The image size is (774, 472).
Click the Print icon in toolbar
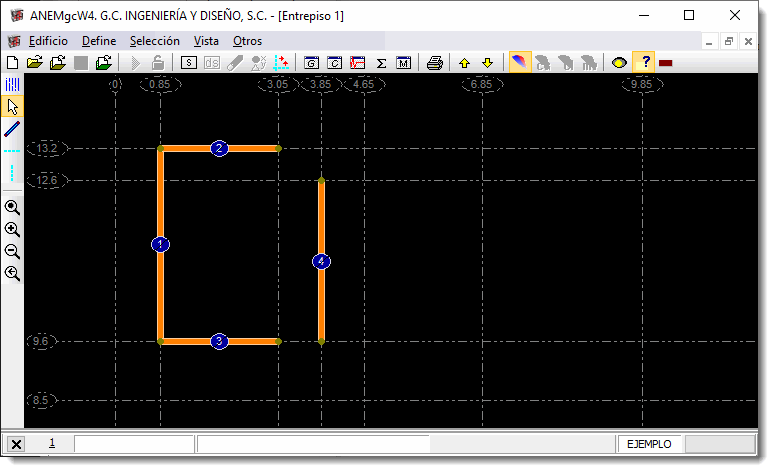pos(435,63)
